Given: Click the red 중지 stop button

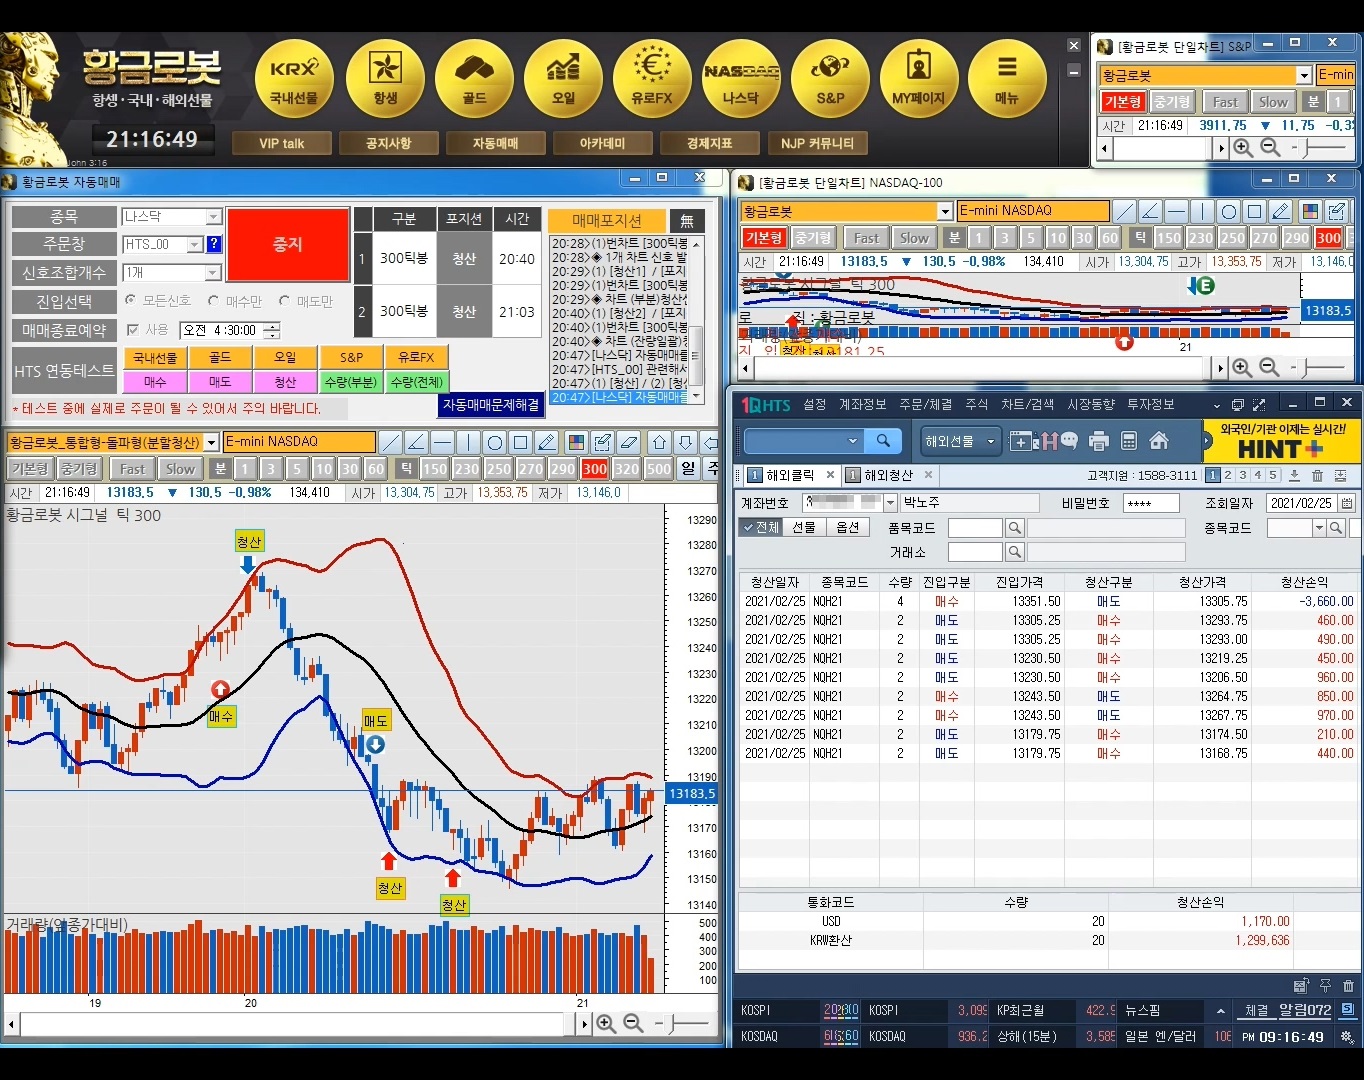Looking at the screenshot, I should coord(288,244).
